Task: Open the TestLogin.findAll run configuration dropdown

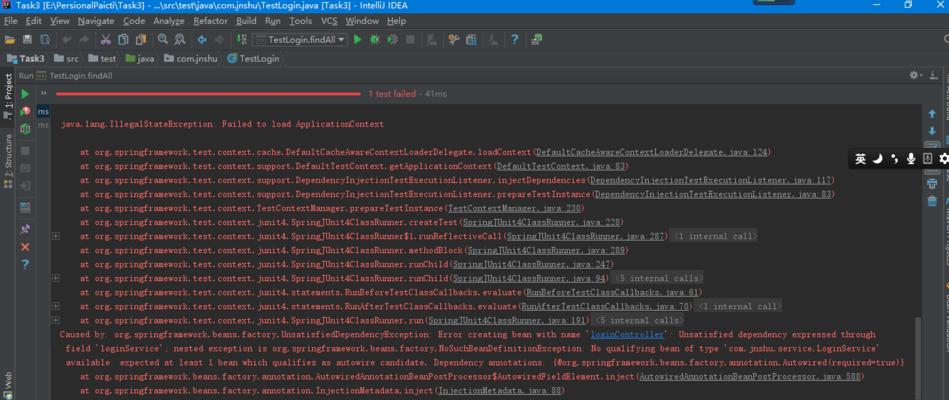Action: [x=300, y=40]
